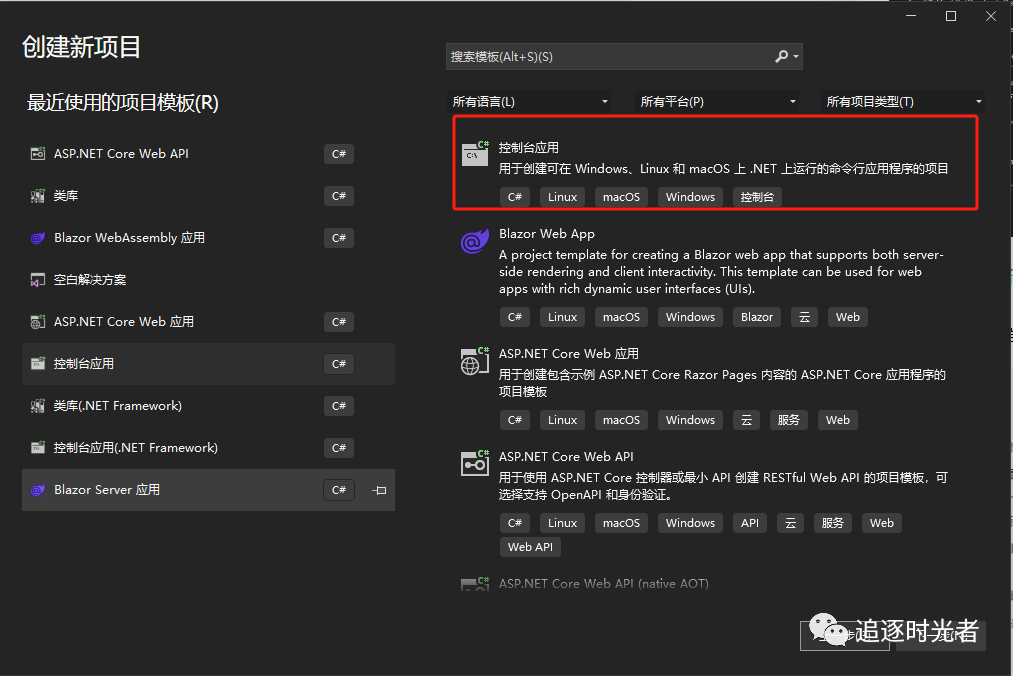Screen dimensions: 1013x676
Task: Click the 控制台应用 template description text
Action: tap(724, 169)
